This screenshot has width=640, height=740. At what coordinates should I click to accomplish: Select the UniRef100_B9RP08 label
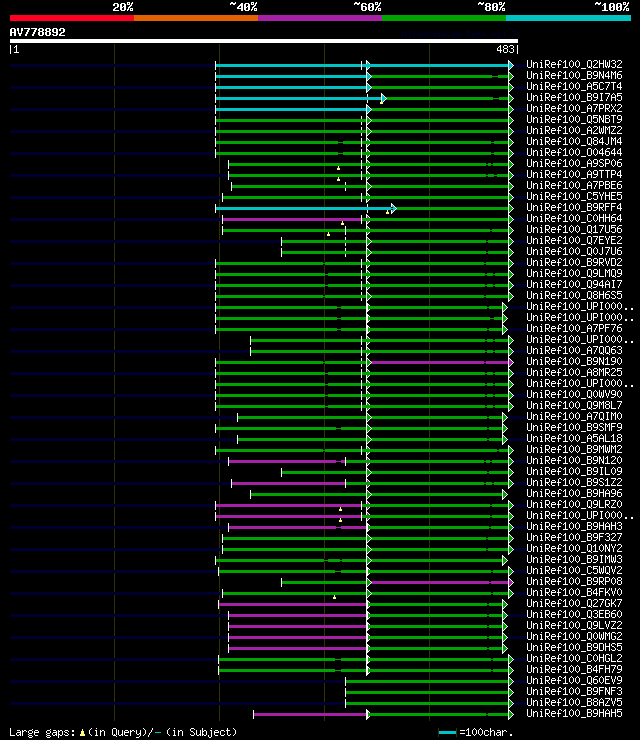point(574,582)
